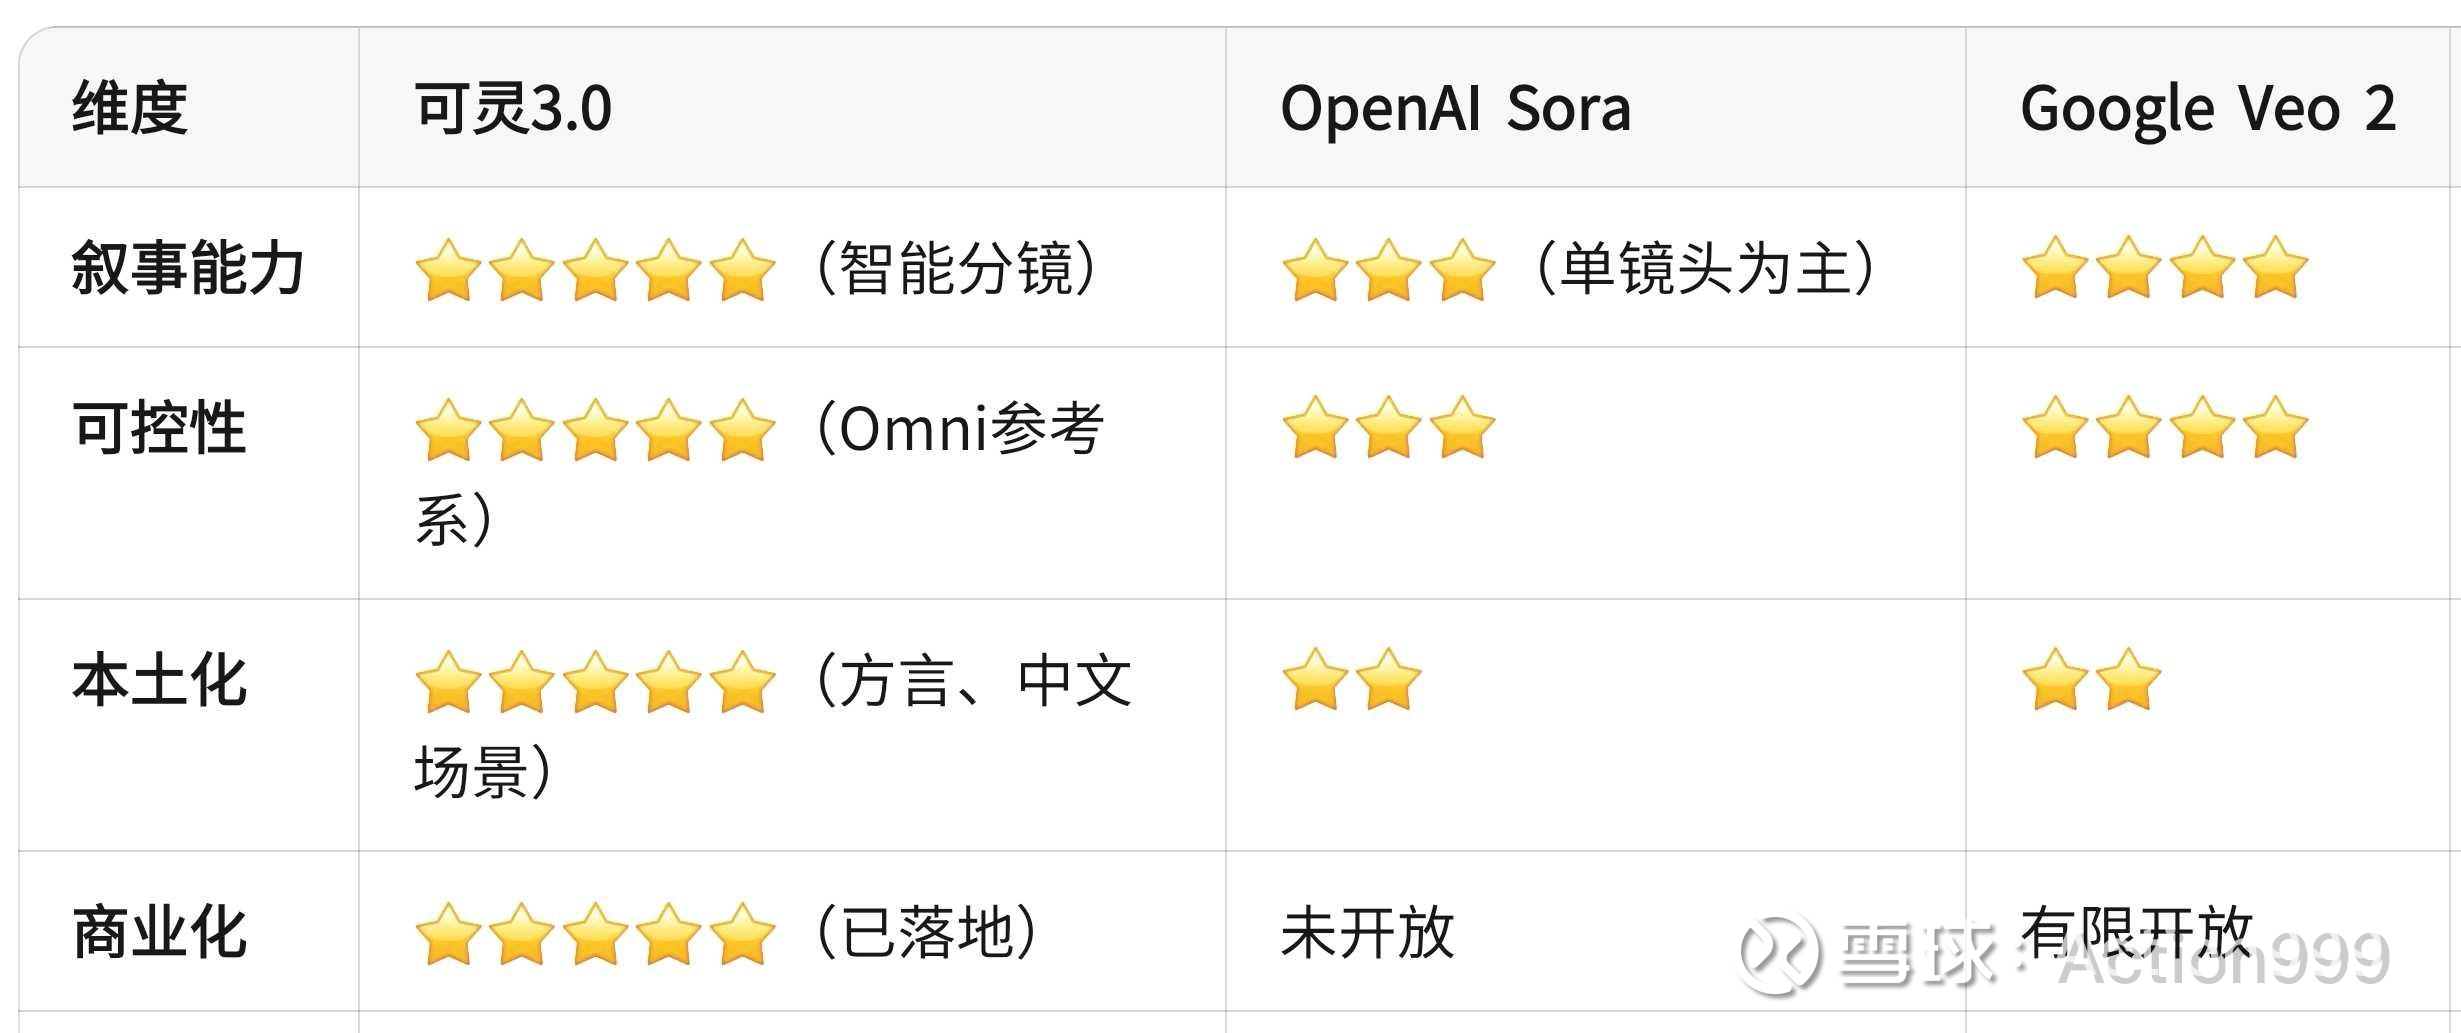The image size is (2461, 1033).
Task: Click the 可控性 row label
Action: point(159,428)
